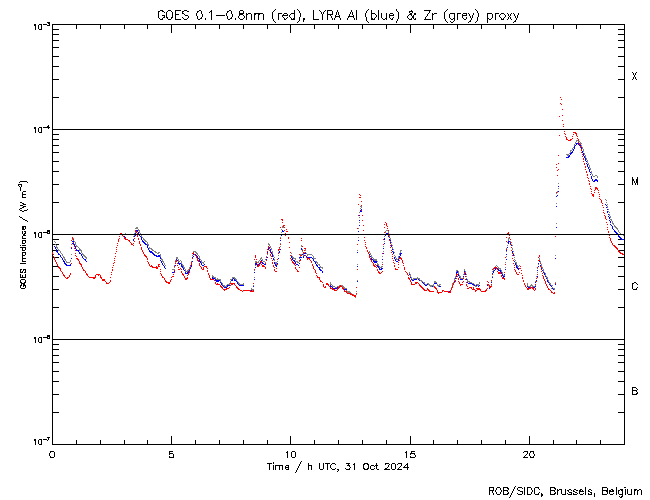Click the 10⁻³ y-axis tick label
This screenshot has height=500, width=650.
point(36,26)
